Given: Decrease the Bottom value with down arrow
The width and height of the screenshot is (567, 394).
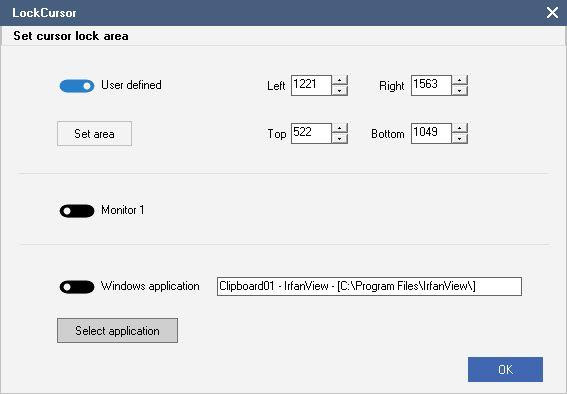Looking at the screenshot, I should tap(460, 138).
